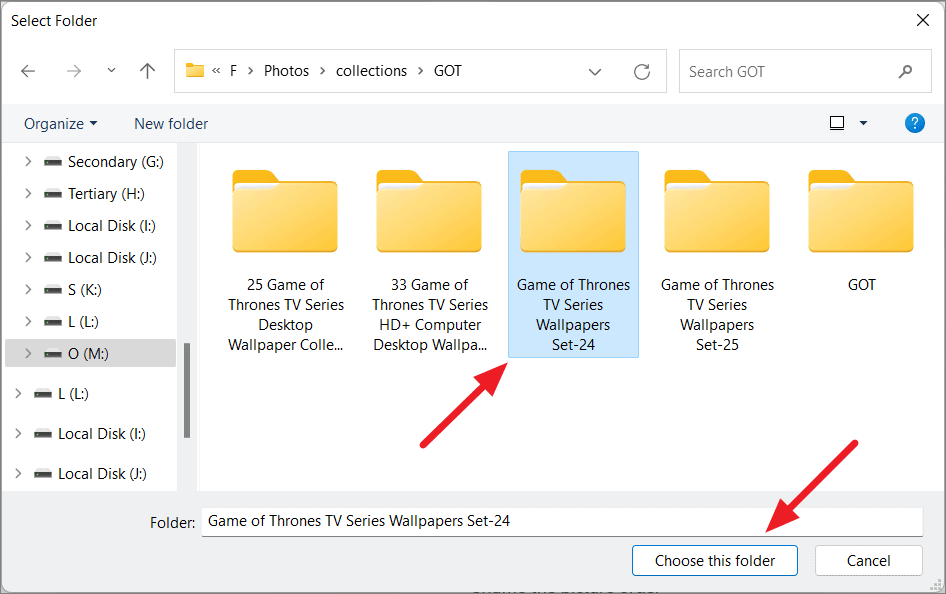Open the recent locations chevron
This screenshot has width=946, height=594.
point(111,71)
